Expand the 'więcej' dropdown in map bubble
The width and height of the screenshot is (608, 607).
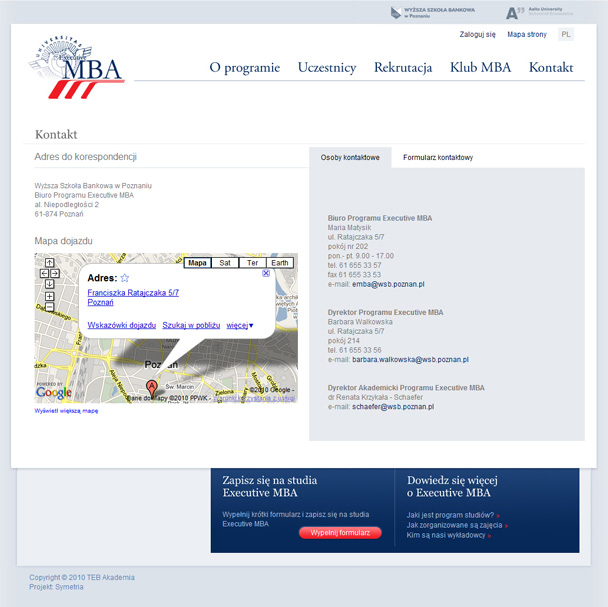(240, 325)
